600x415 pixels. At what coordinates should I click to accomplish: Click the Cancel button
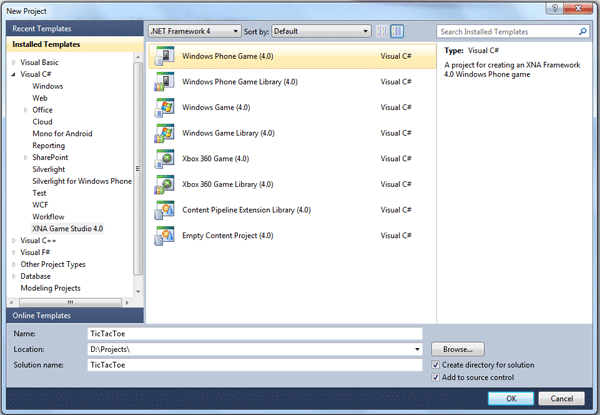(561, 398)
